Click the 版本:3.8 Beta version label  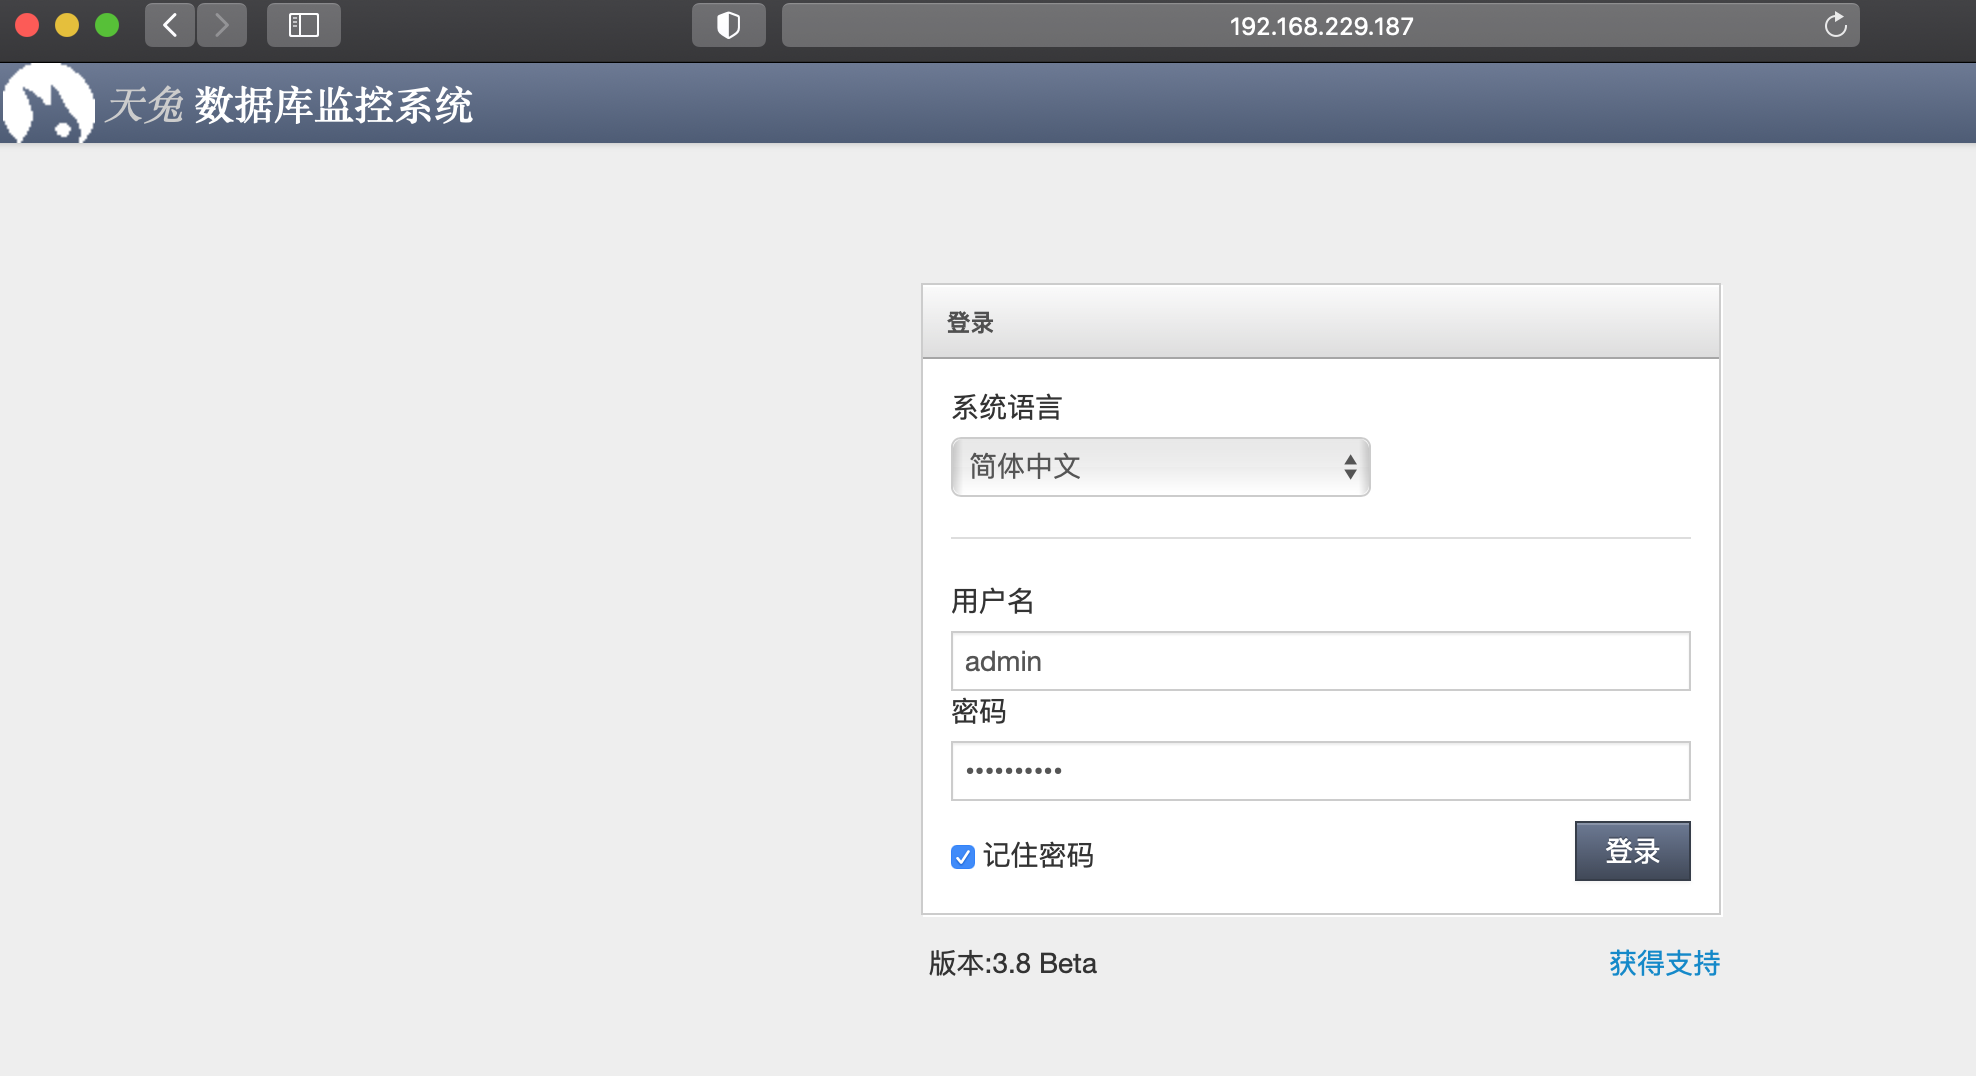point(1011,963)
